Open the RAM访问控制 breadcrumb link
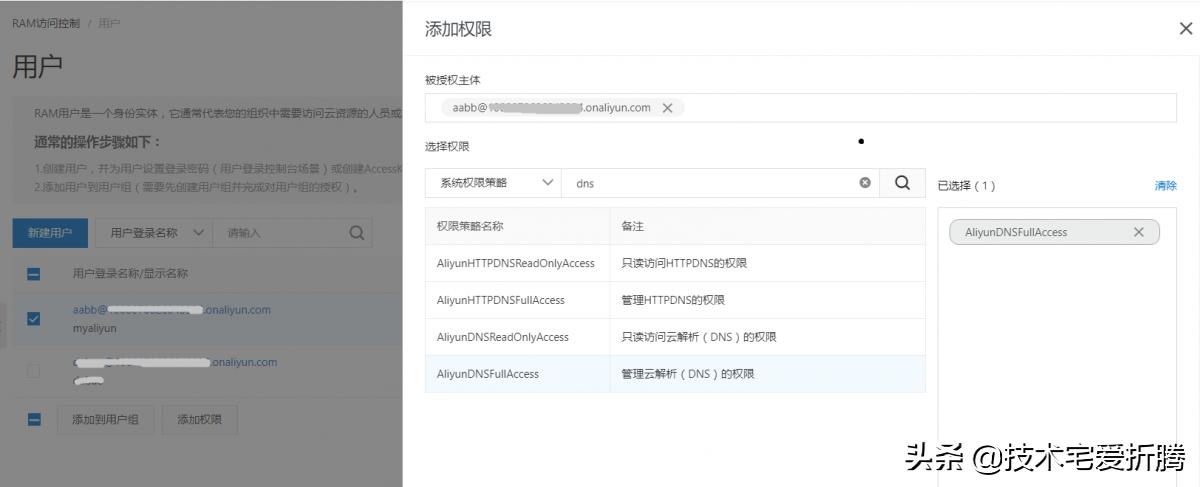 45,23
